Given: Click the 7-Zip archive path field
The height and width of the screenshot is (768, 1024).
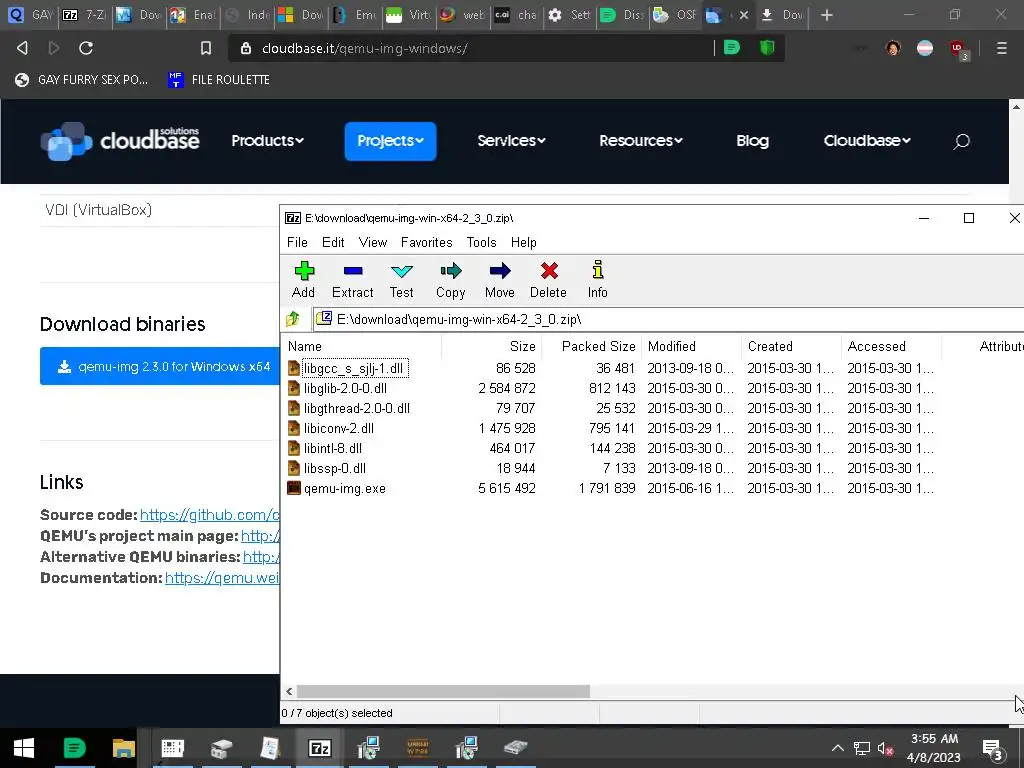Looking at the screenshot, I should tap(668, 319).
